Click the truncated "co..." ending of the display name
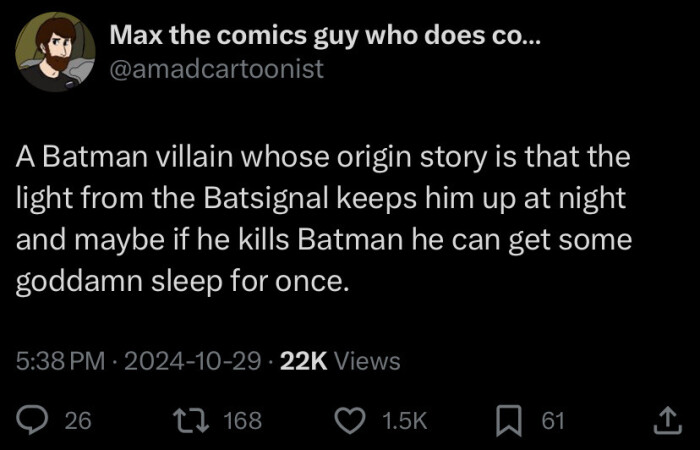700x450 pixels. pyautogui.click(x=521, y=38)
